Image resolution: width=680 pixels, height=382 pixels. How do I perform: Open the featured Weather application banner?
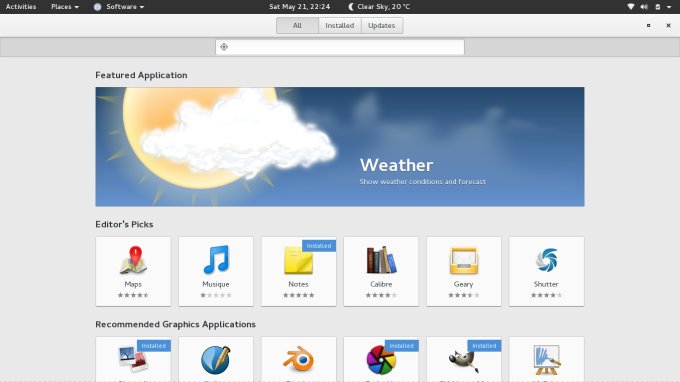pos(340,147)
